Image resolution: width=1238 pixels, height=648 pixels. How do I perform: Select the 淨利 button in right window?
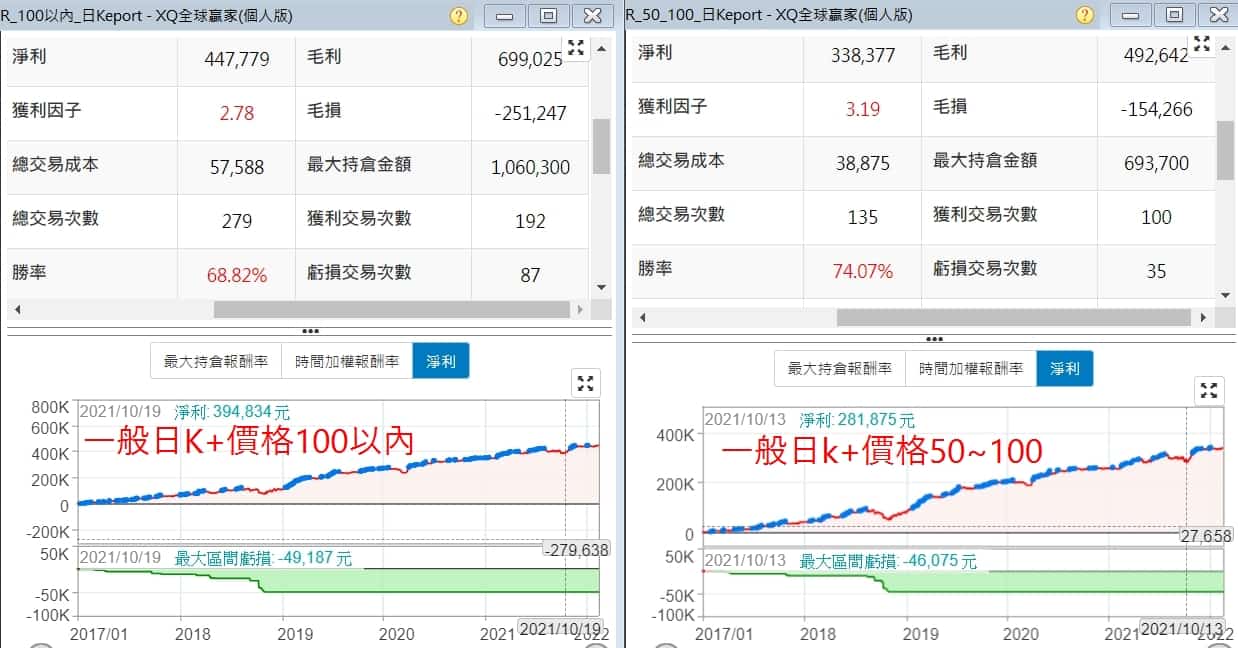coord(1064,369)
